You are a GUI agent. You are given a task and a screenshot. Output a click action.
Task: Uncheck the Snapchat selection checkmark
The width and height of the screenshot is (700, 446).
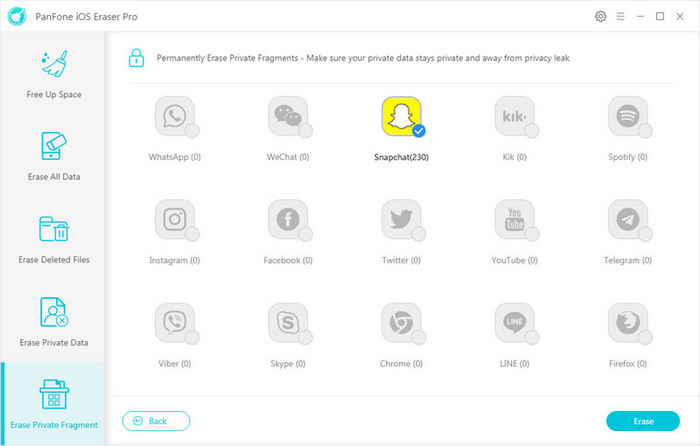419,131
